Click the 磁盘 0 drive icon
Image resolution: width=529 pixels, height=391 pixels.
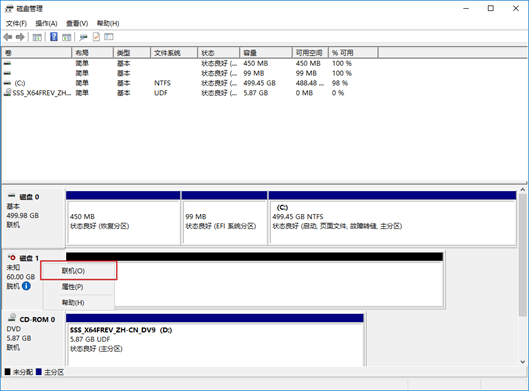[x=12, y=196]
